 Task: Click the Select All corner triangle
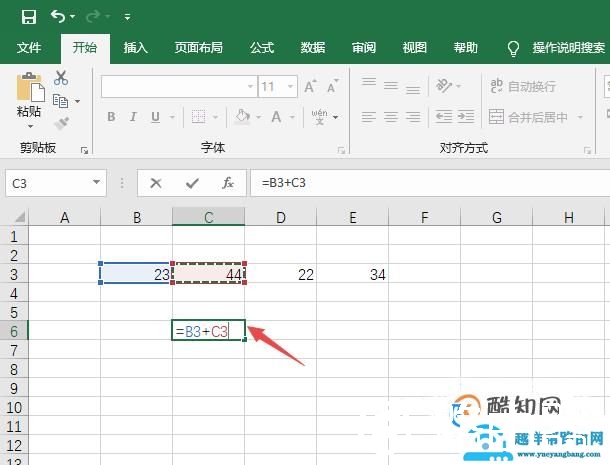(19, 217)
